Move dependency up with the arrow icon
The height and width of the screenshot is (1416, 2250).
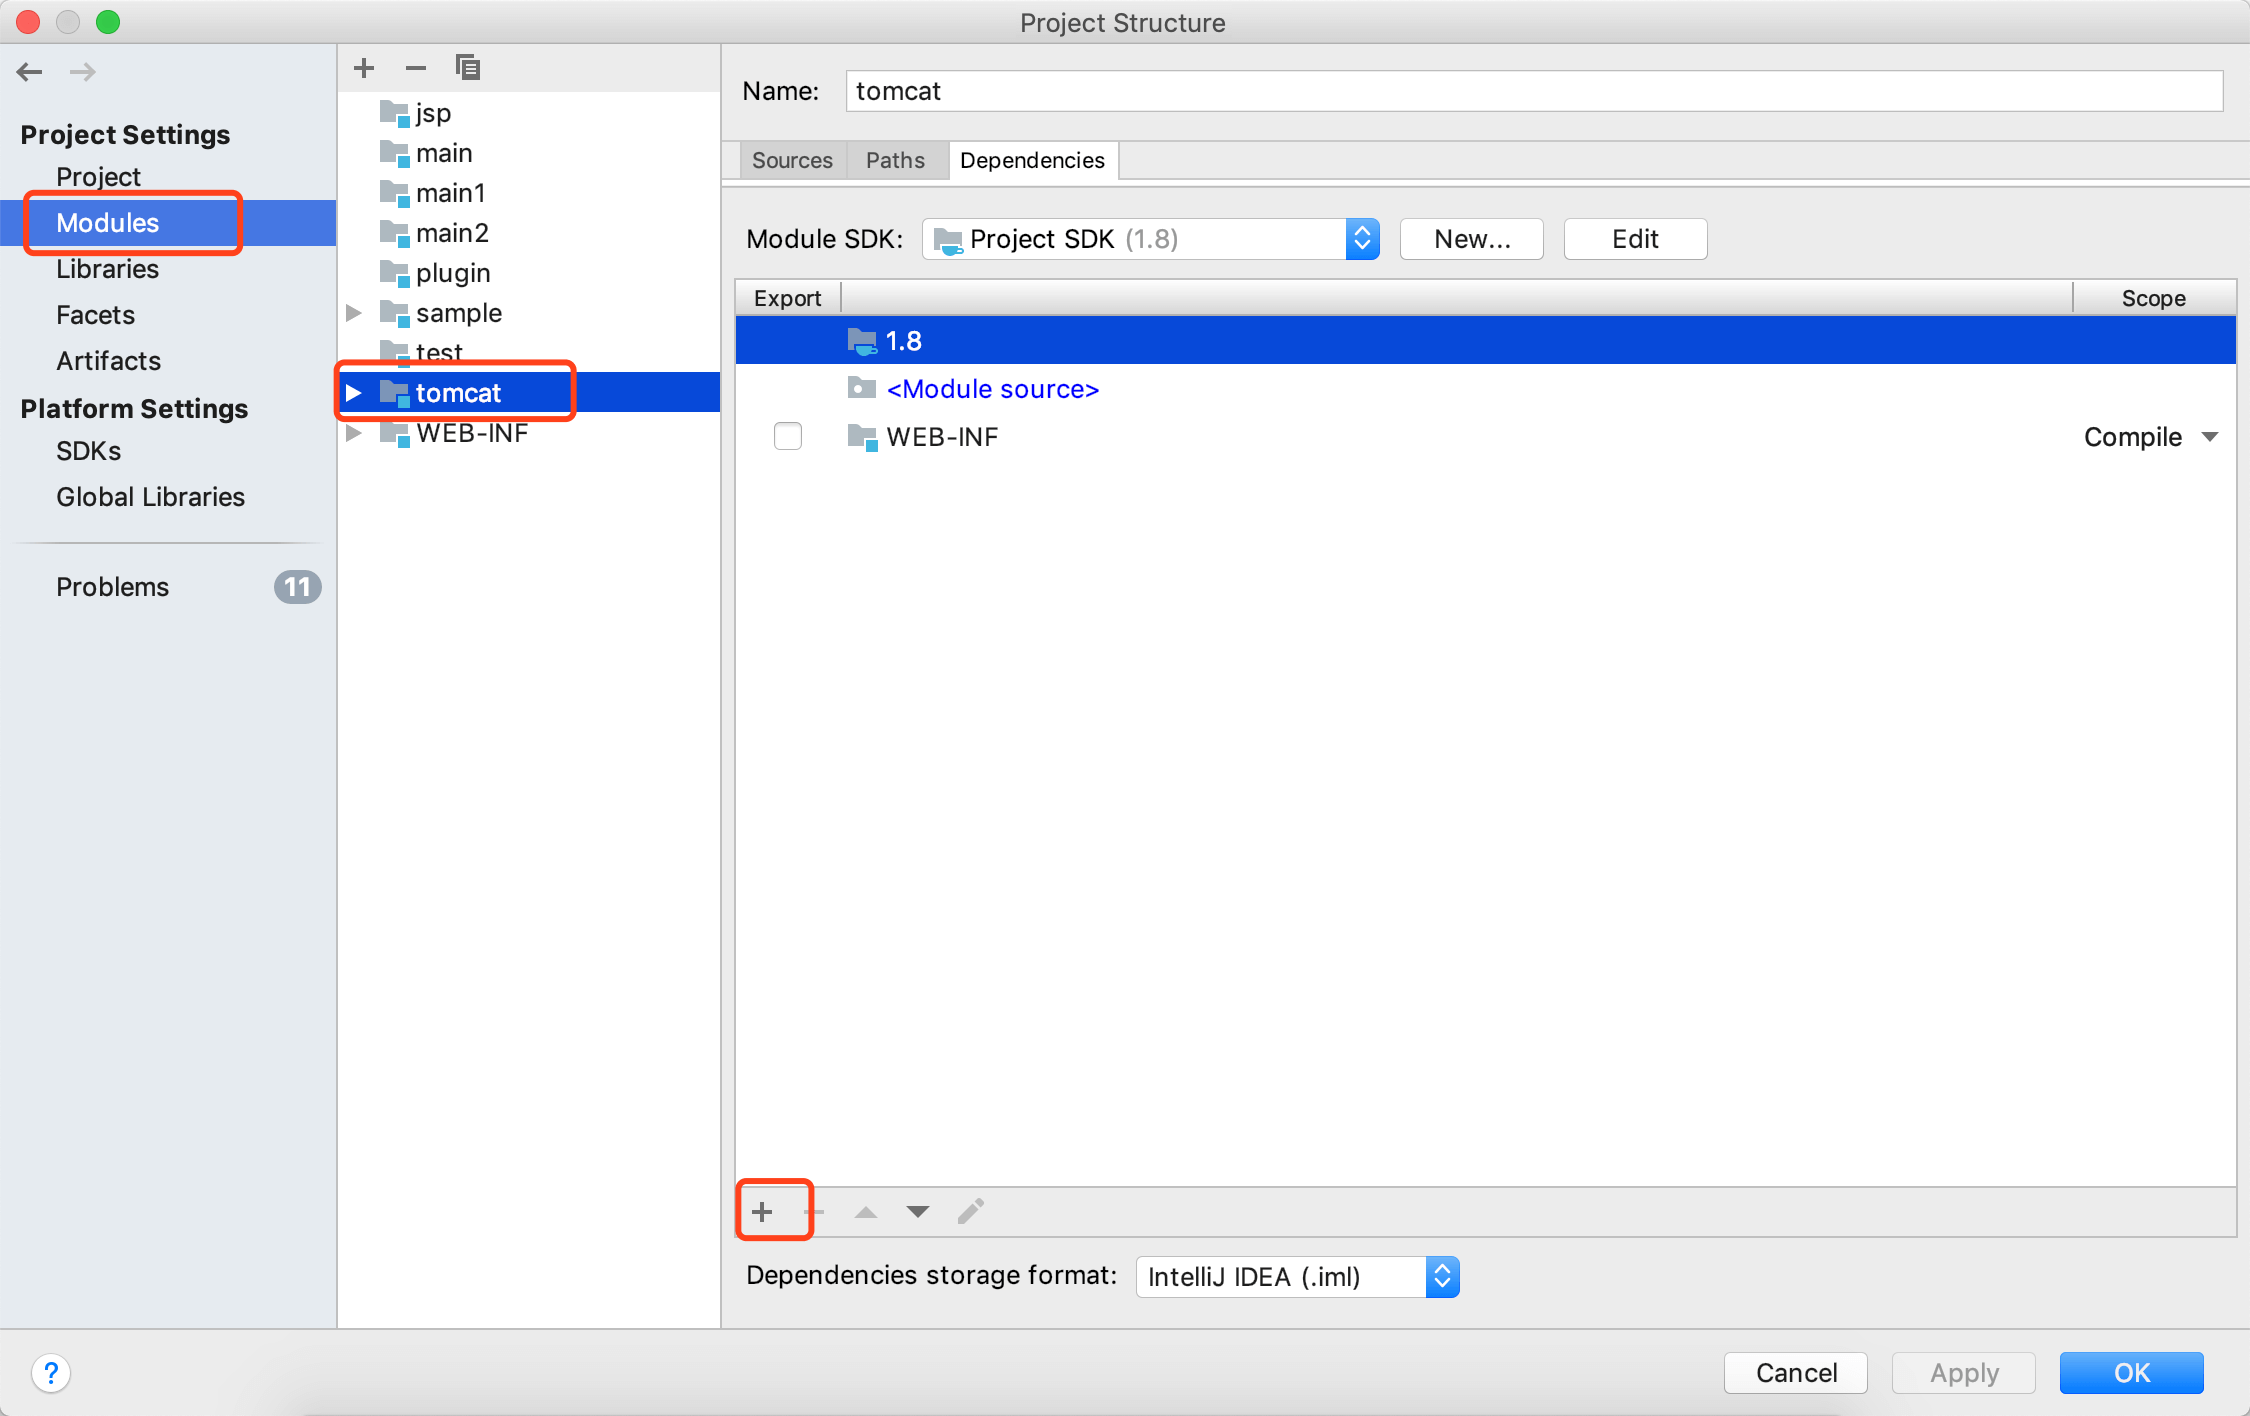pyautogui.click(x=866, y=1212)
